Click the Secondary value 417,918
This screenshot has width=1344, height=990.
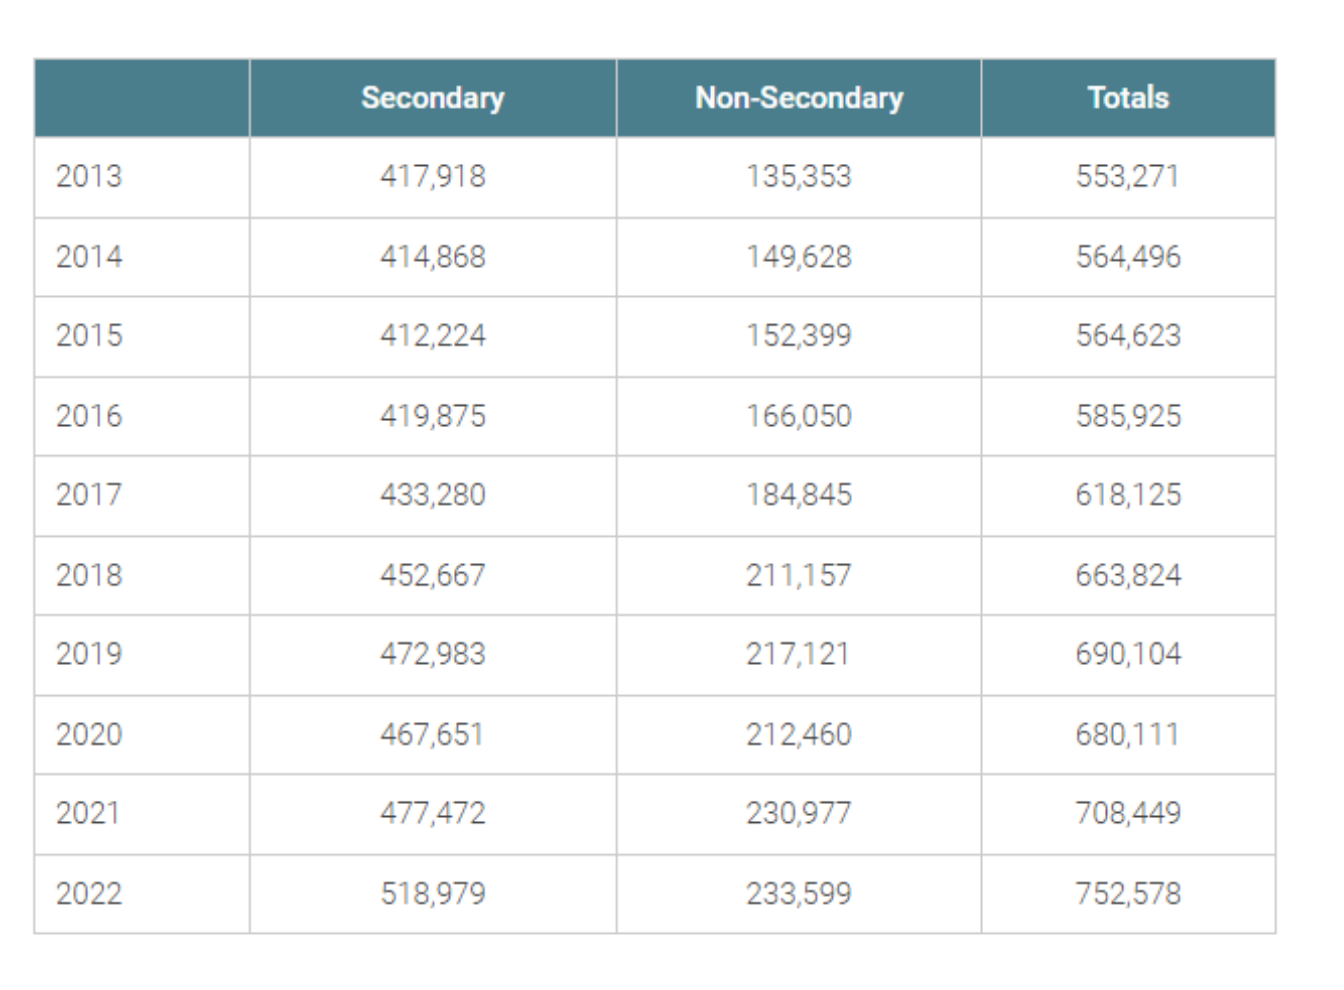point(432,177)
